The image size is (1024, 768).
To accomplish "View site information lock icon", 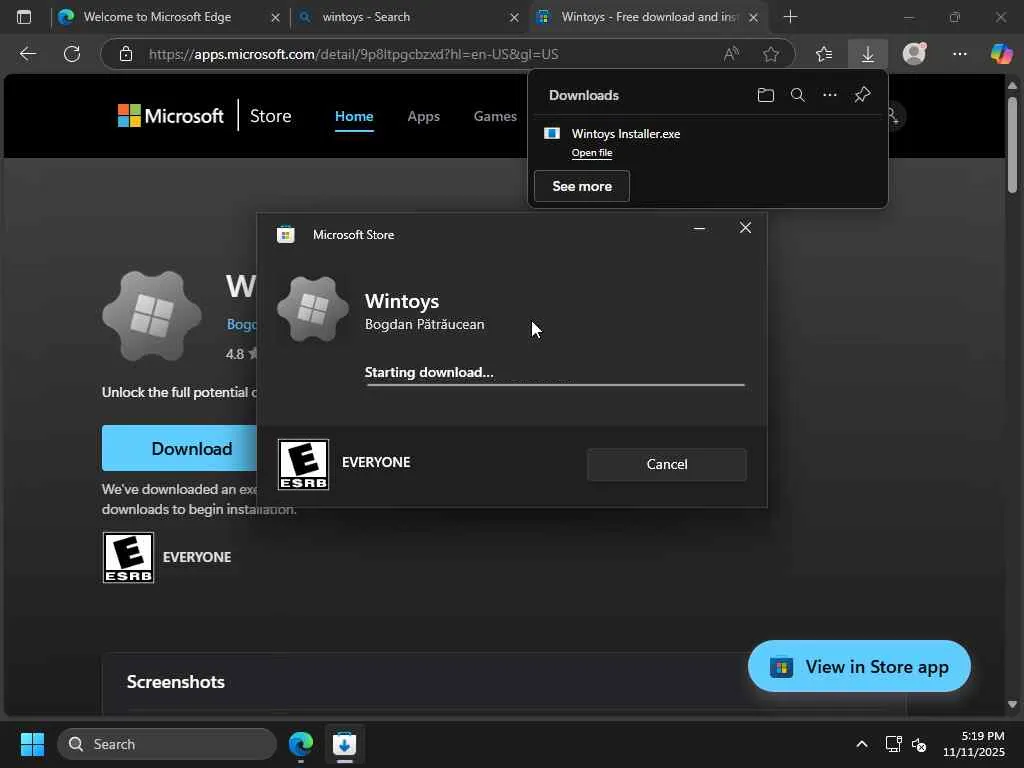I will [126, 54].
